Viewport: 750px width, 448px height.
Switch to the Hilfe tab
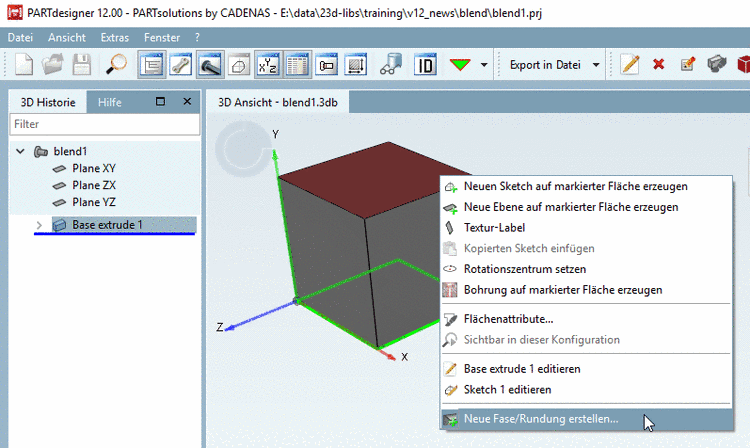pyautogui.click(x=110, y=102)
